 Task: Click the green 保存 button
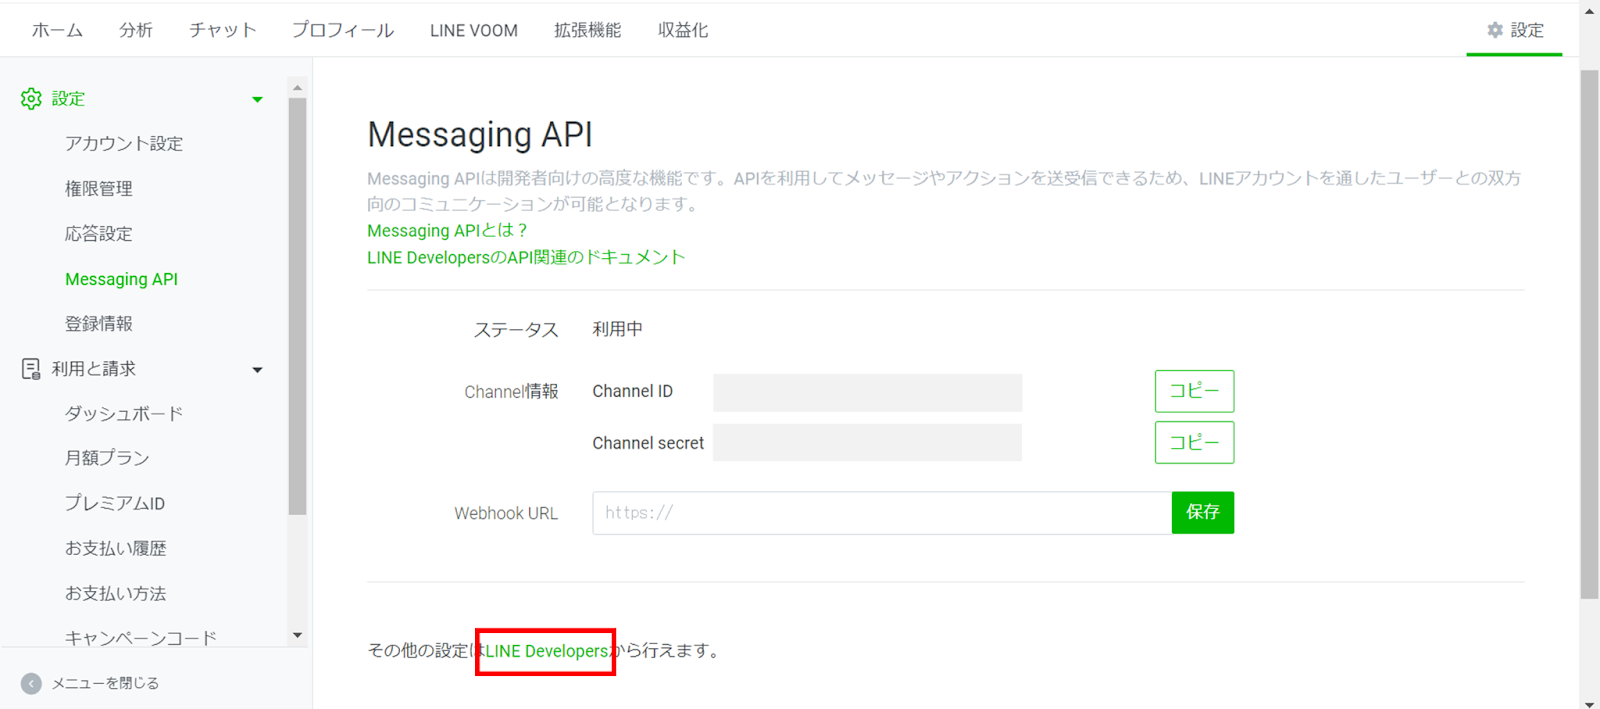pyautogui.click(x=1203, y=512)
